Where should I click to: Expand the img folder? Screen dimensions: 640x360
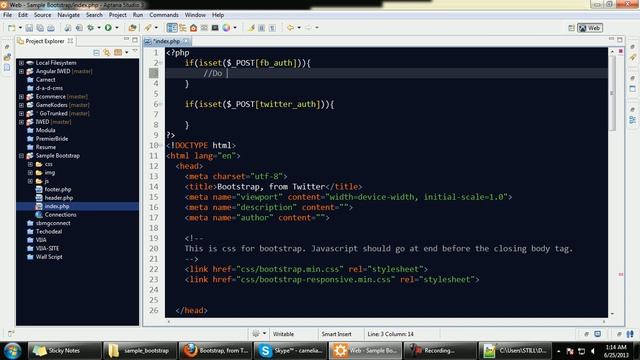30,173
